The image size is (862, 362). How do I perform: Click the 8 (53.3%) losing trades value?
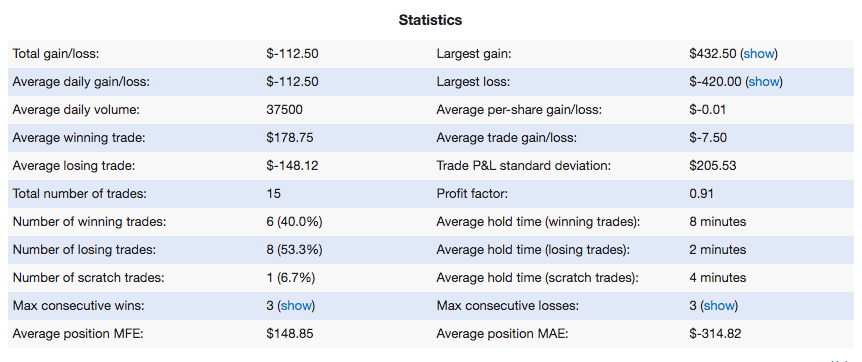(x=294, y=250)
